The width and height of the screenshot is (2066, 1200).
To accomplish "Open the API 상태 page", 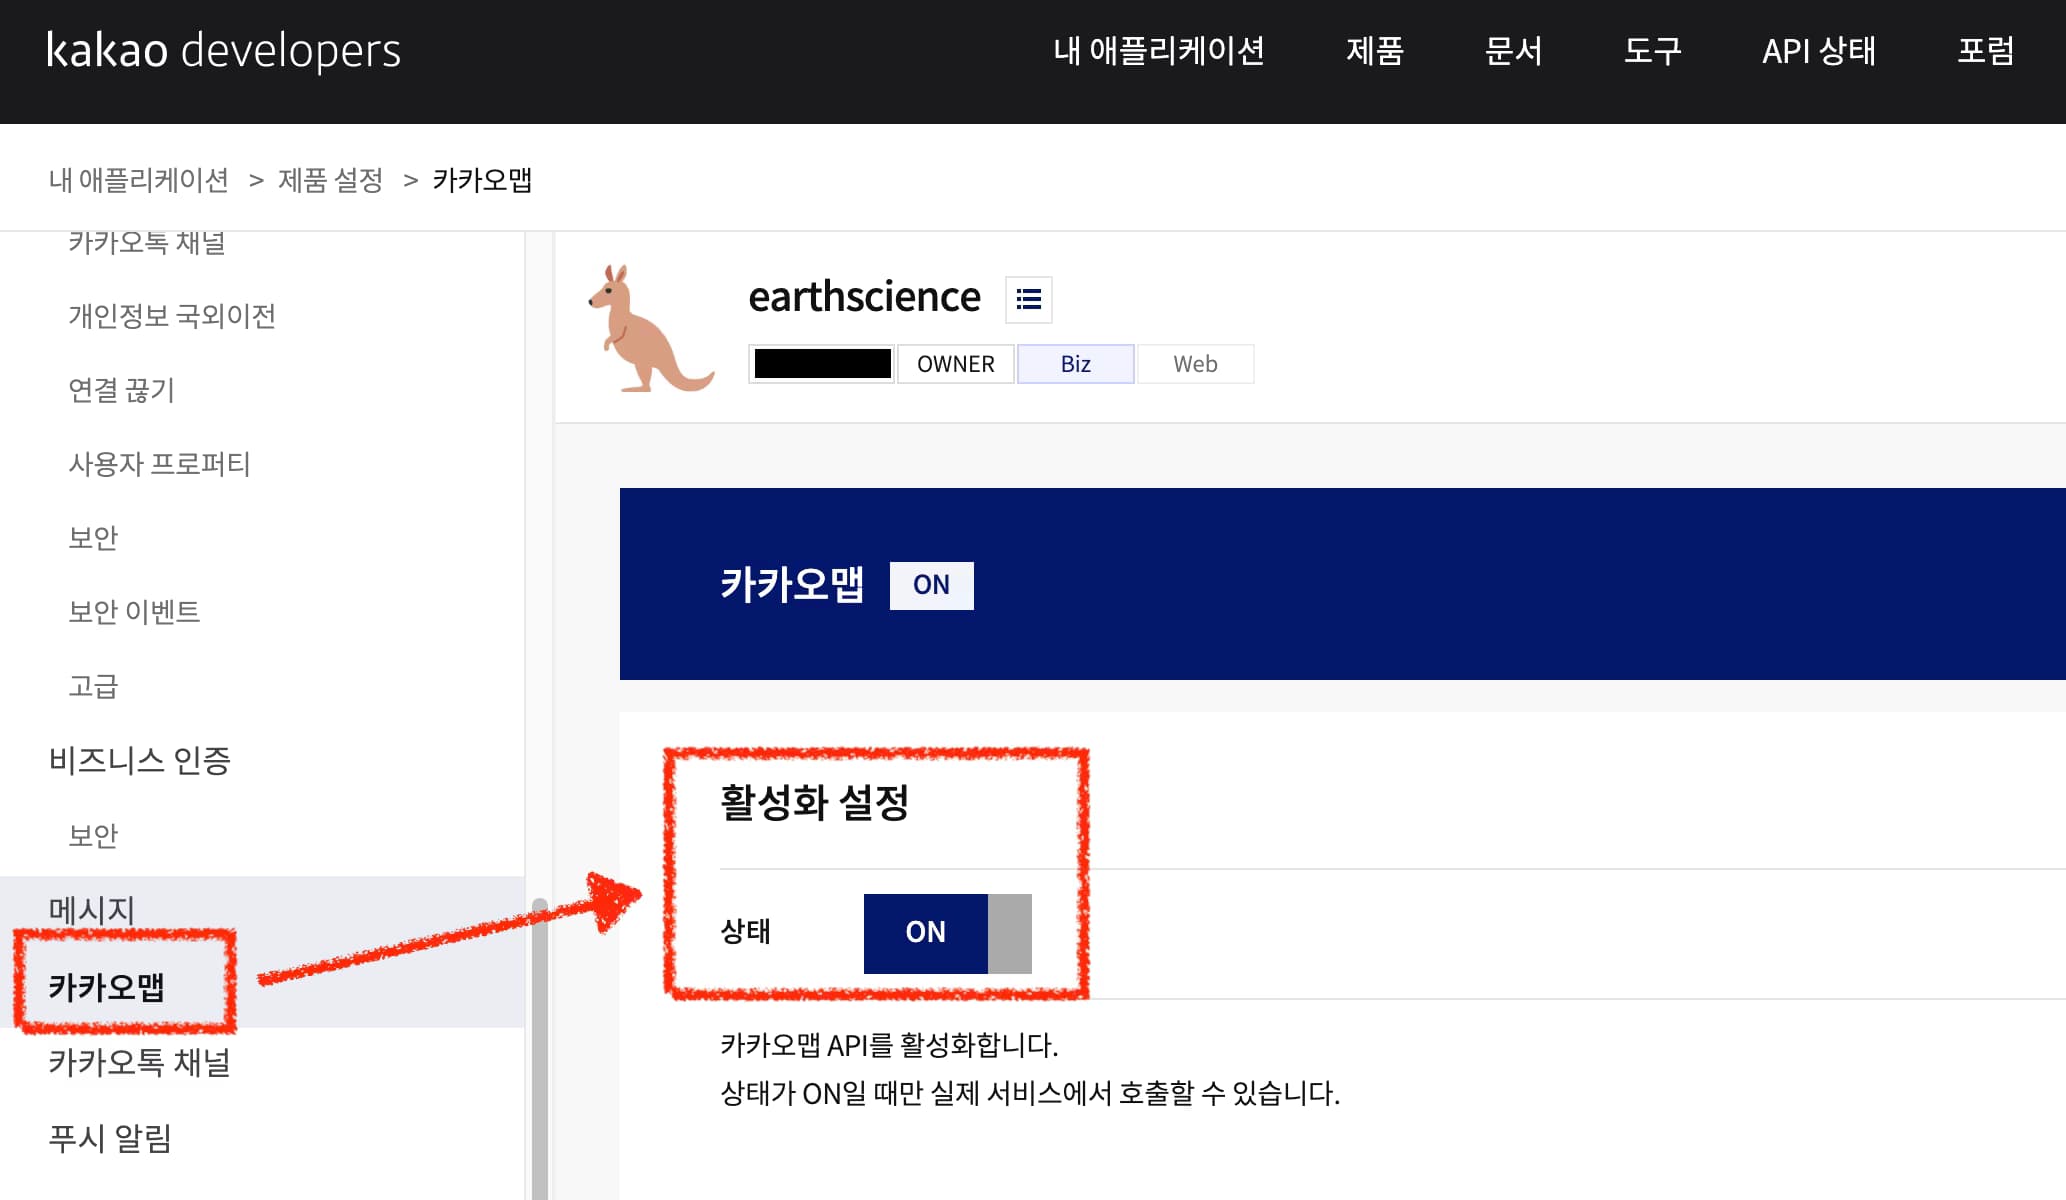I will click(1819, 51).
